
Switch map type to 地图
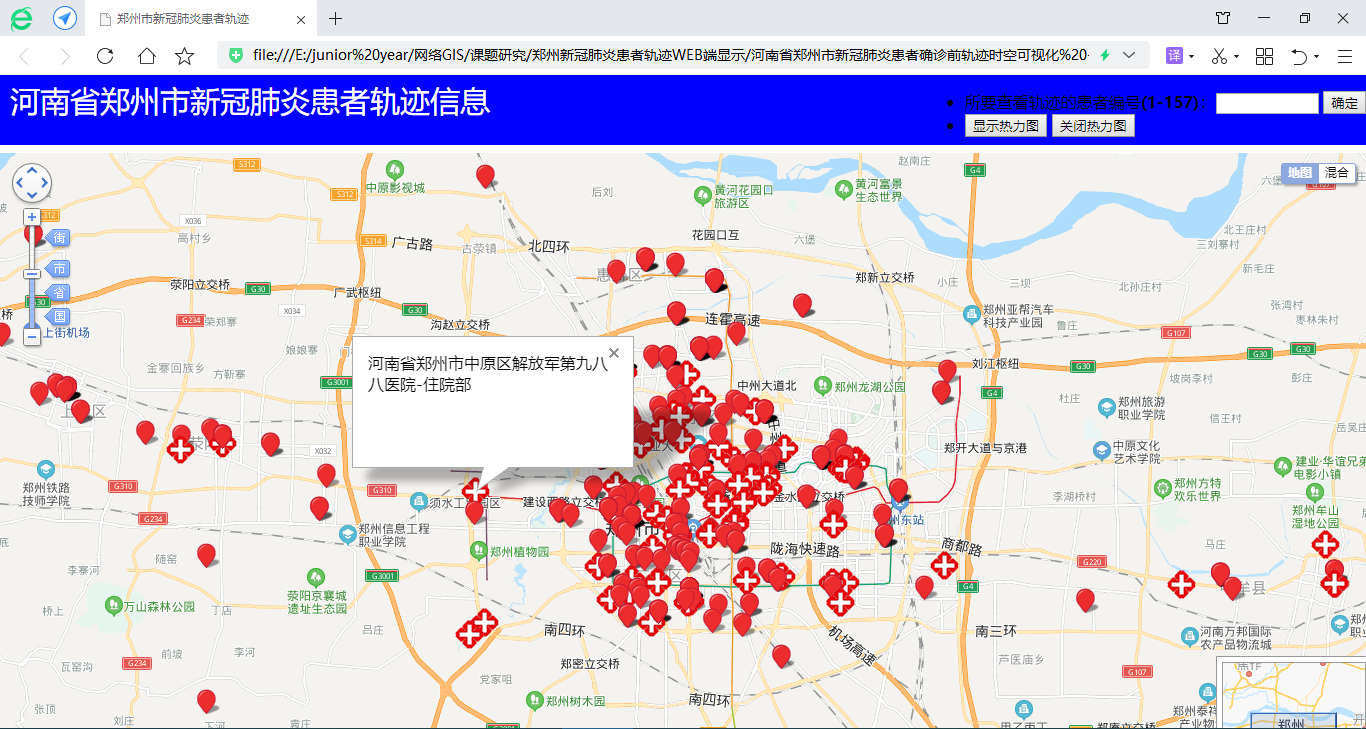click(x=1300, y=173)
